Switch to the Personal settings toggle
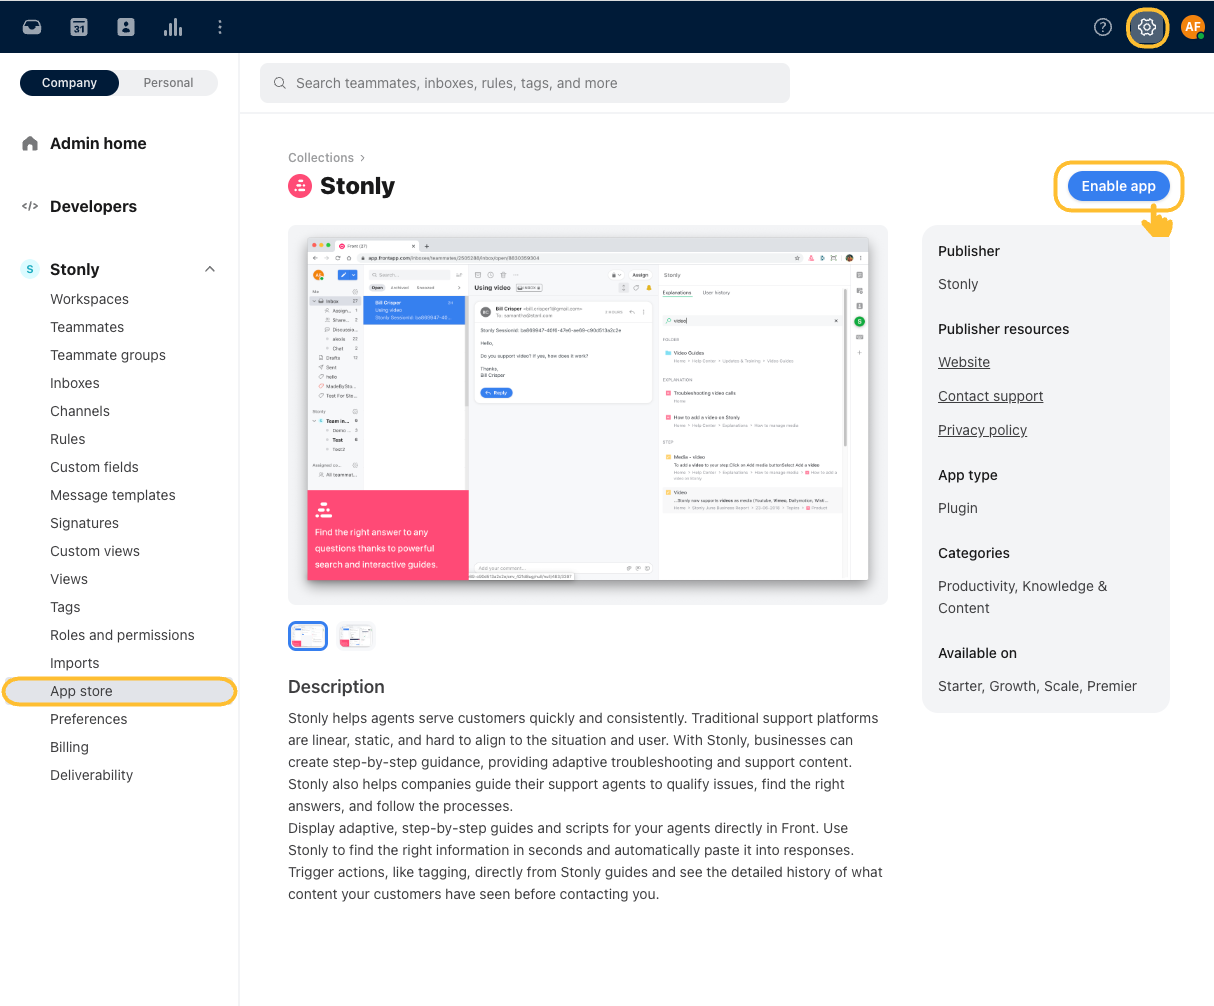The height and width of the screenshot is (1006, 1214). (x=168, y=83)
